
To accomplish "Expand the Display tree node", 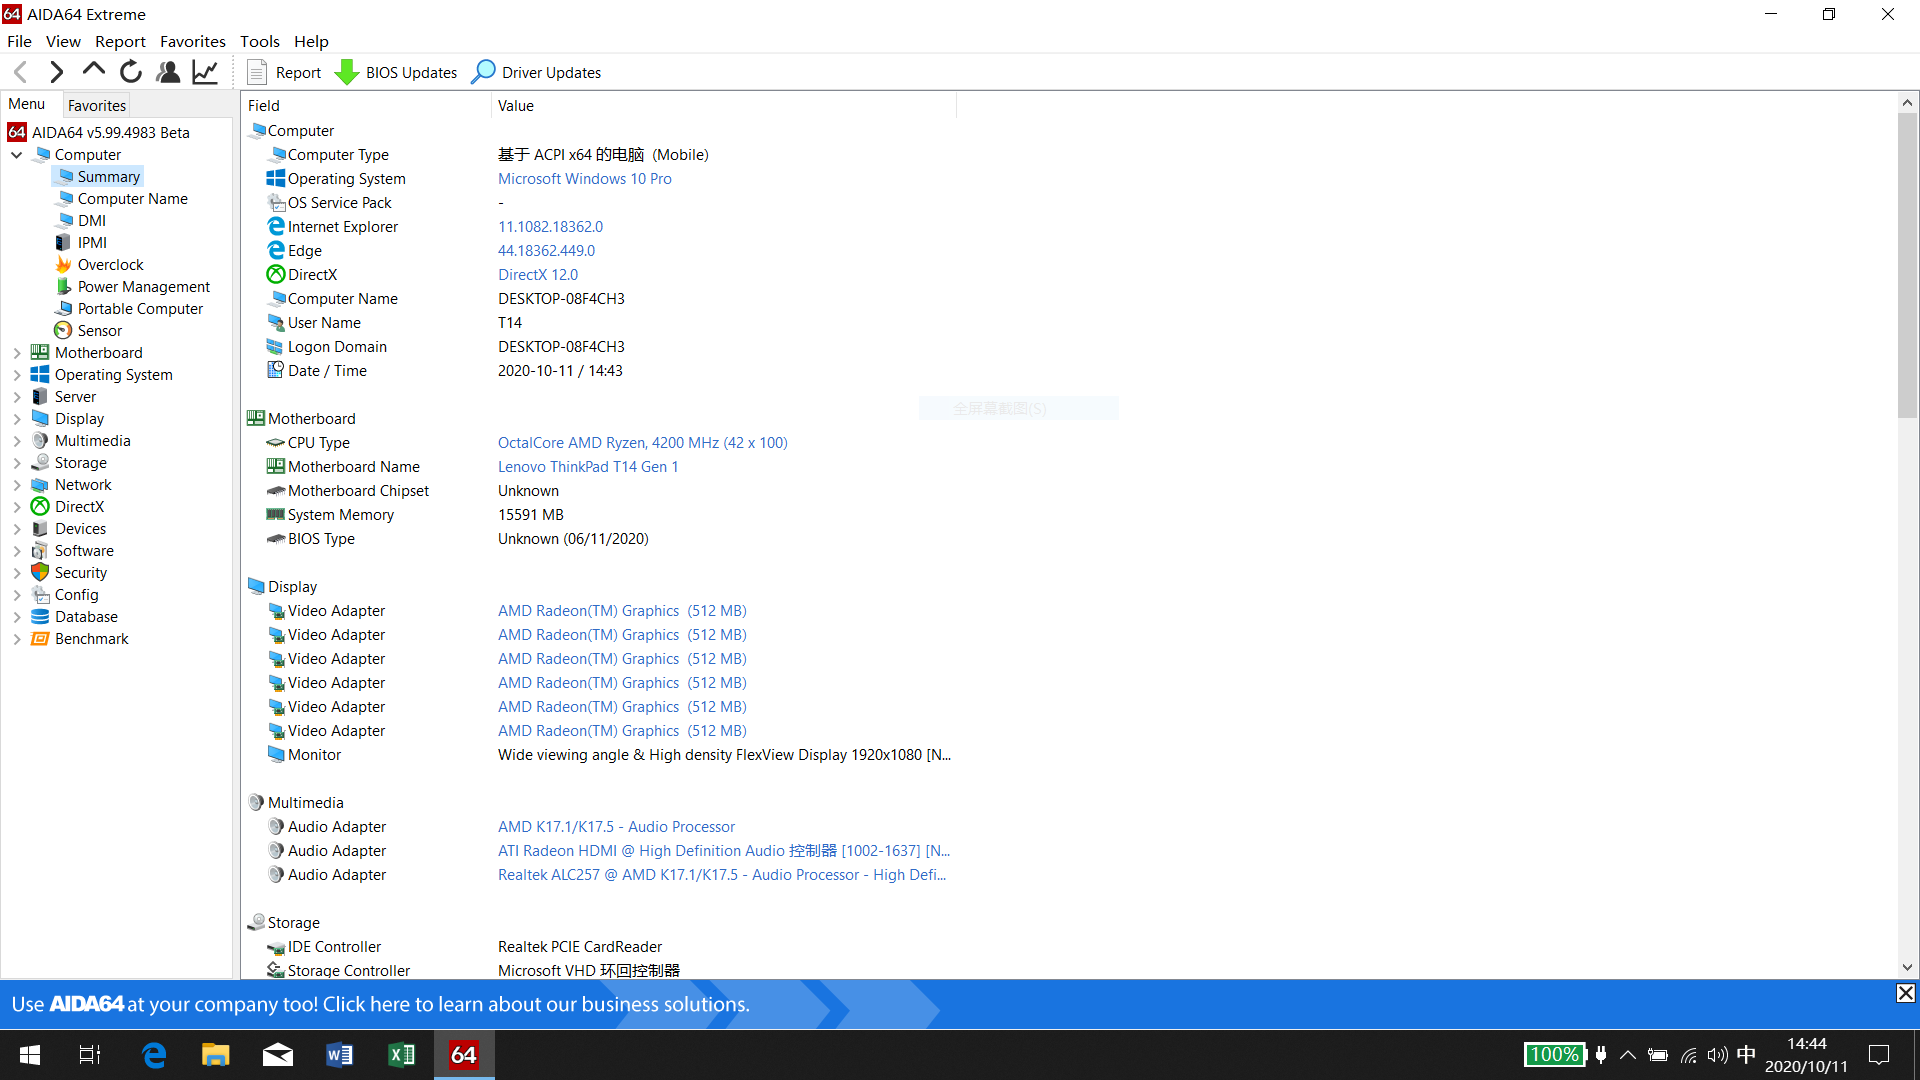I will pos(17,419).
